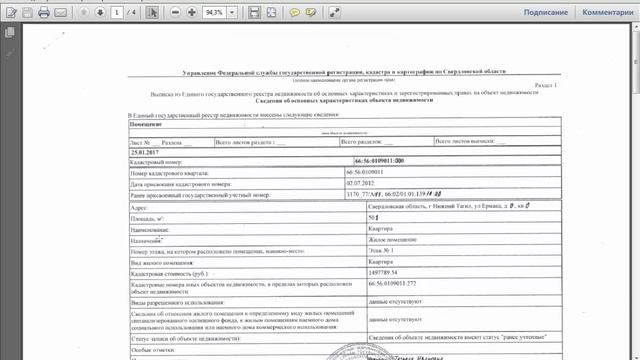Click the Помещение heading in the document

point(146,124)
